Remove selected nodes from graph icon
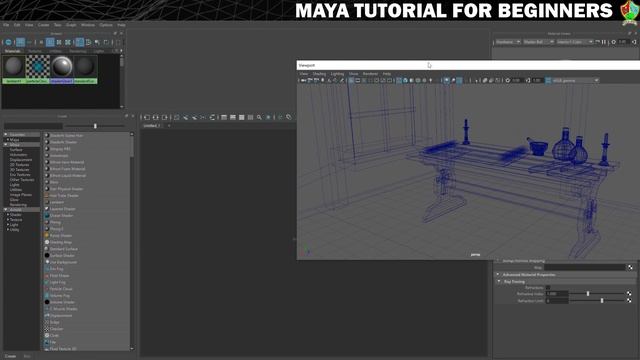Screen dimensions: 640x360 (x=194, y=118)
